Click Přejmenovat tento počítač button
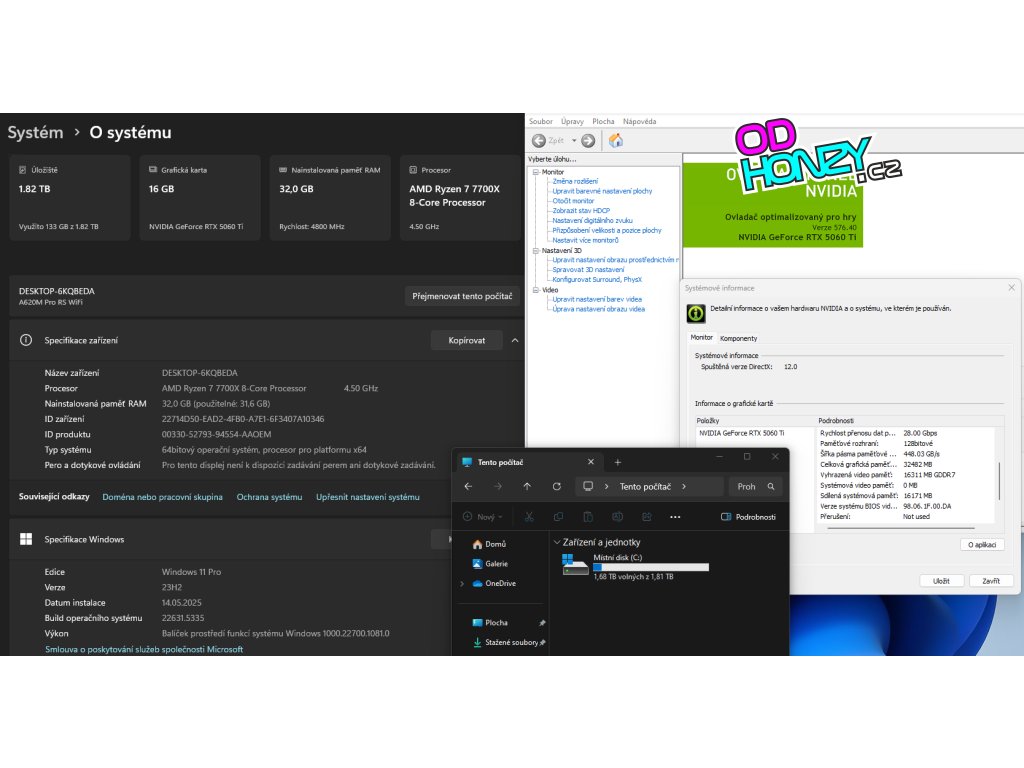 (462, 296)
